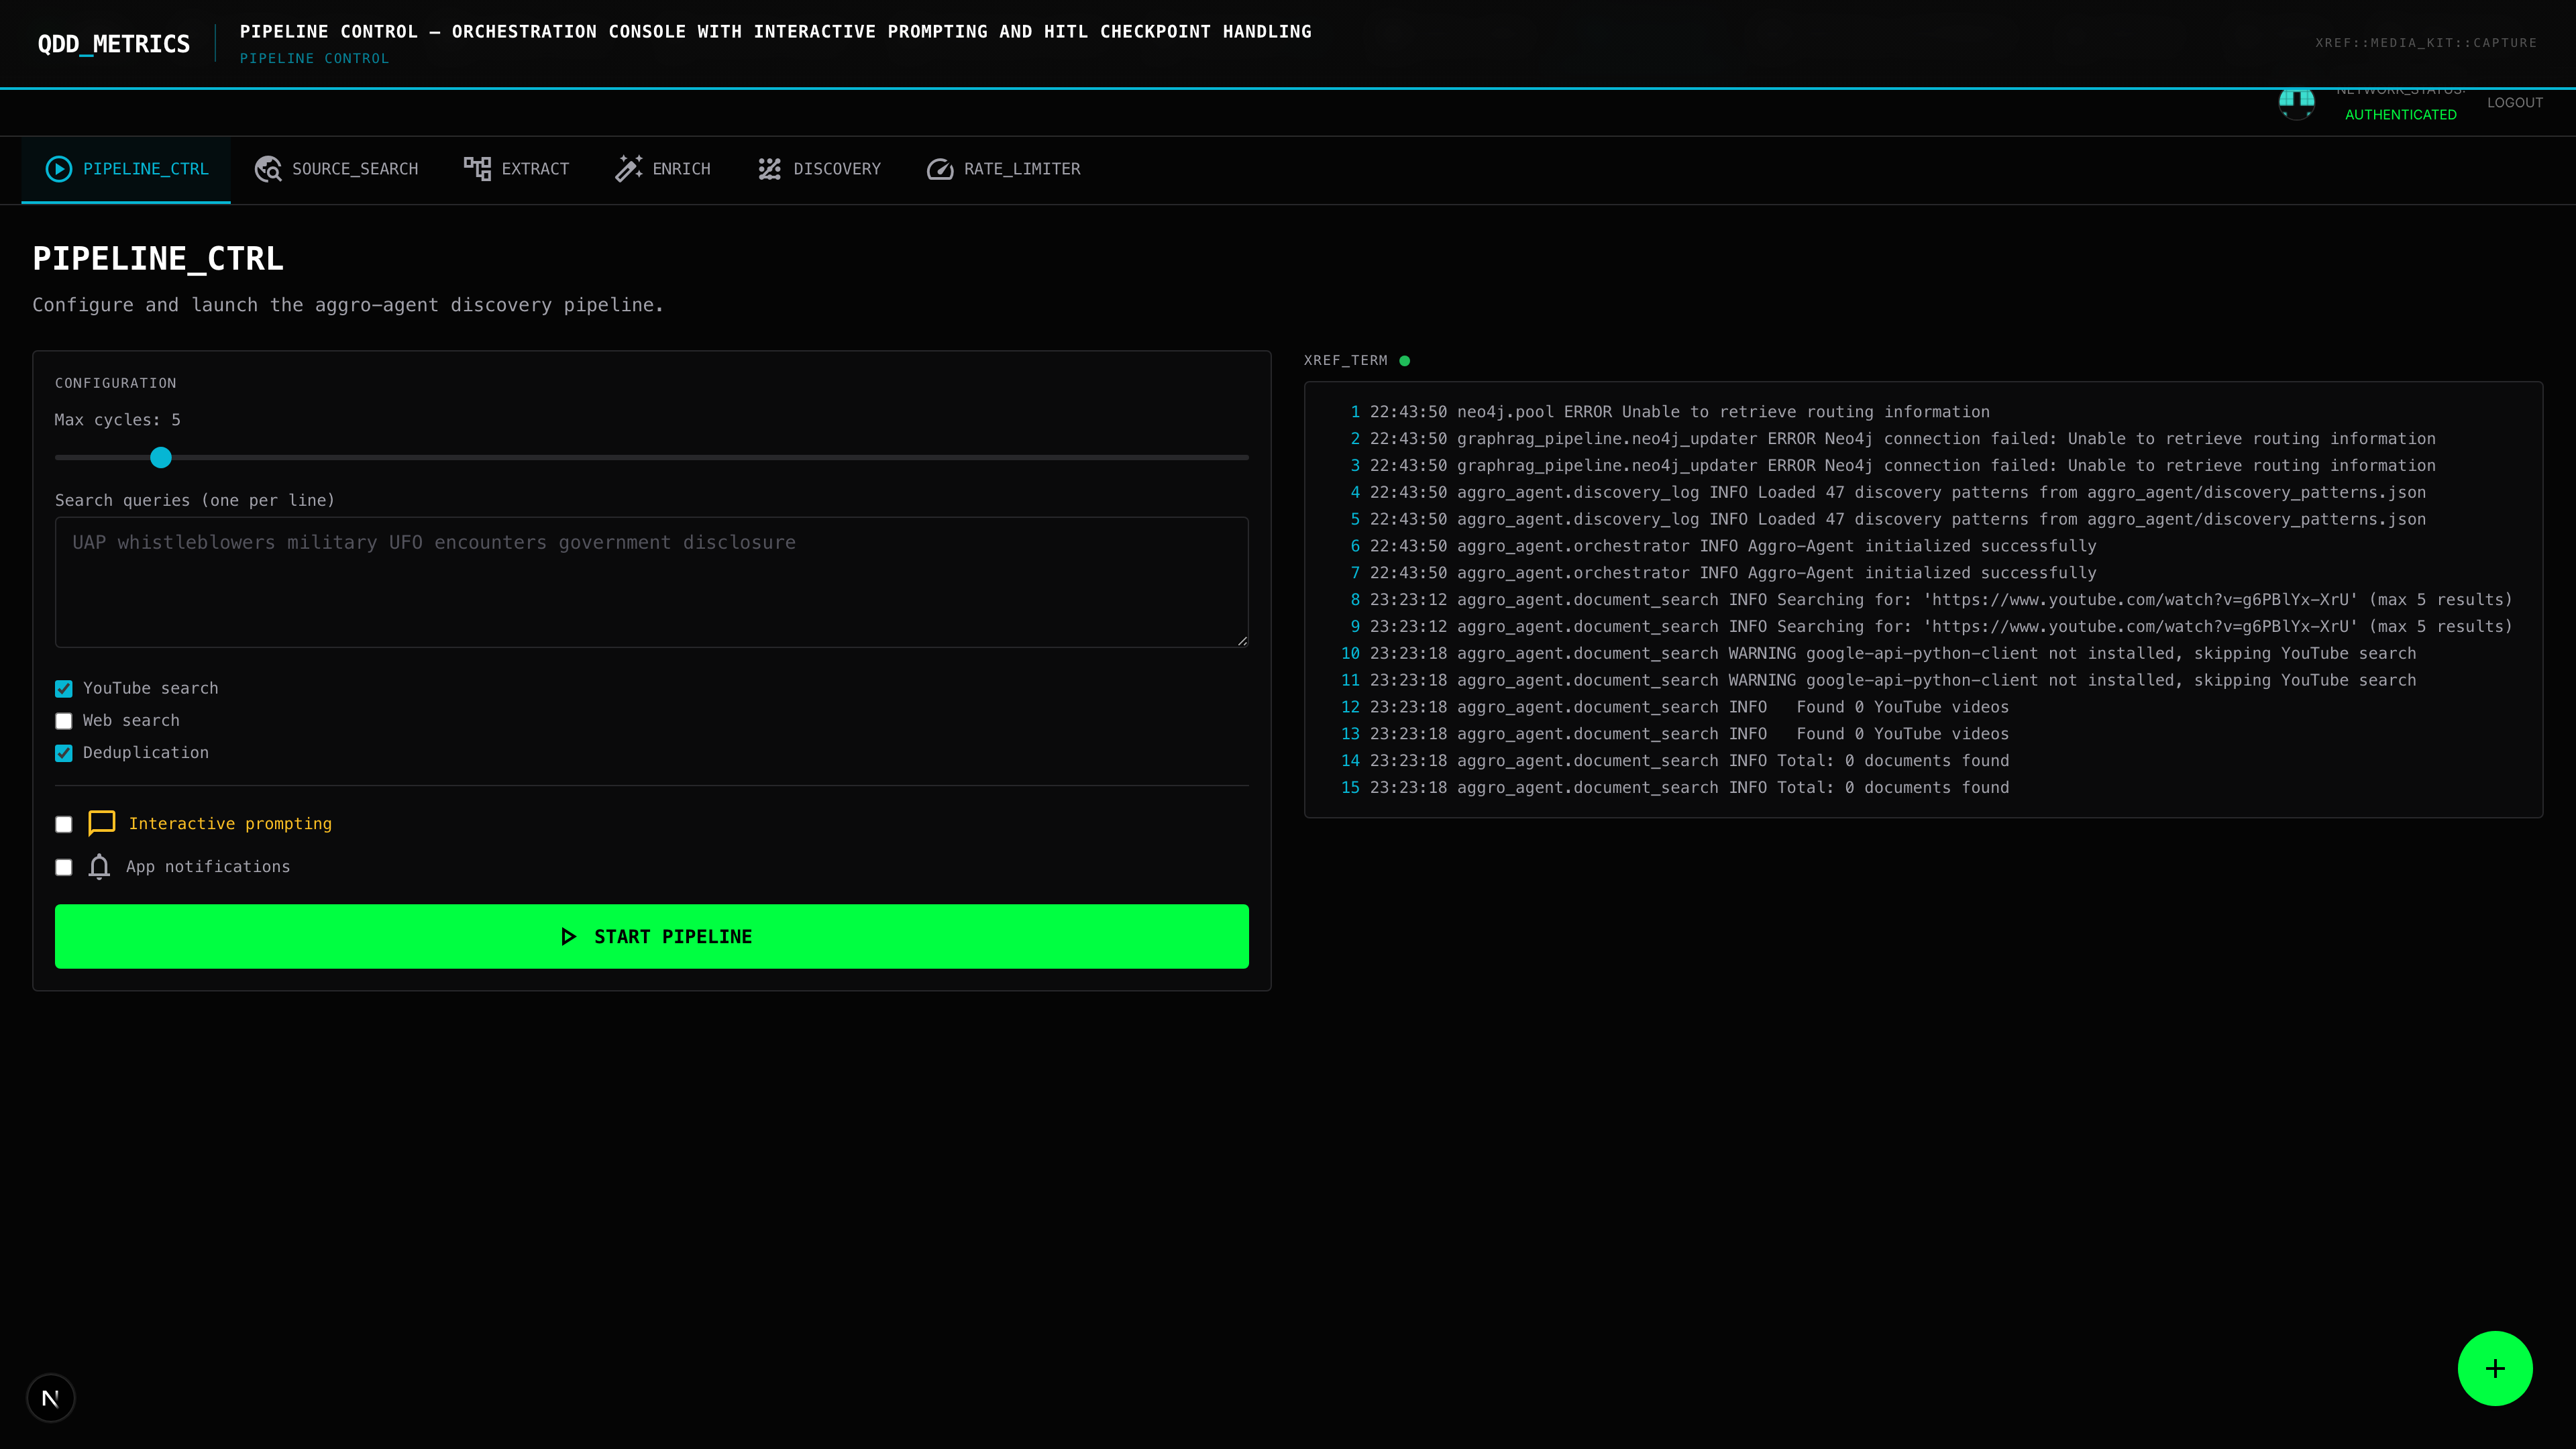
Task: Click the DISCOVERY scatter-plot icon
Action: [769, 169]
